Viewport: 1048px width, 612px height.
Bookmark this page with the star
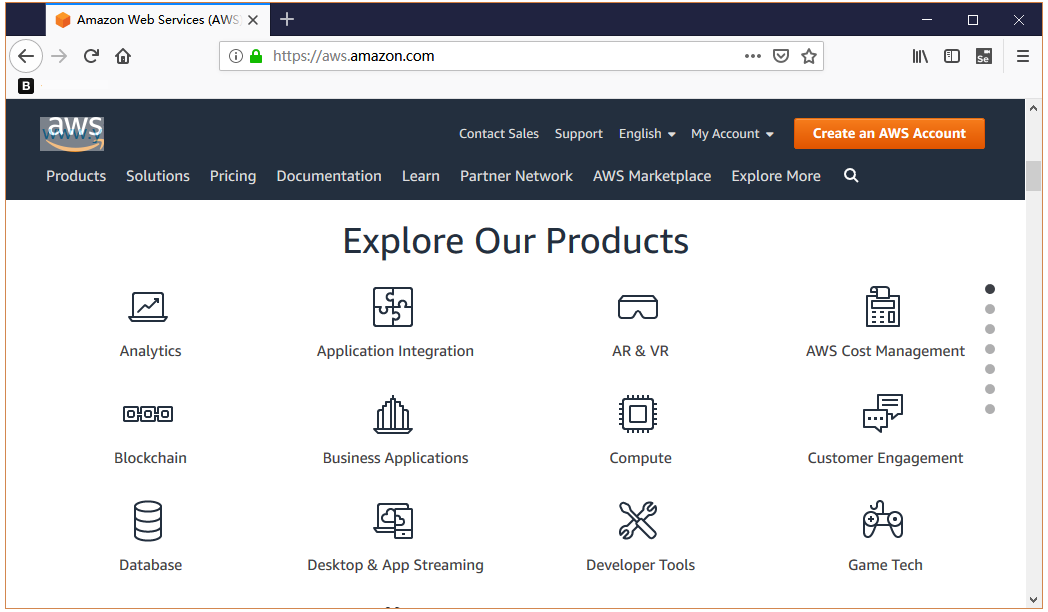tap(809, 56)
